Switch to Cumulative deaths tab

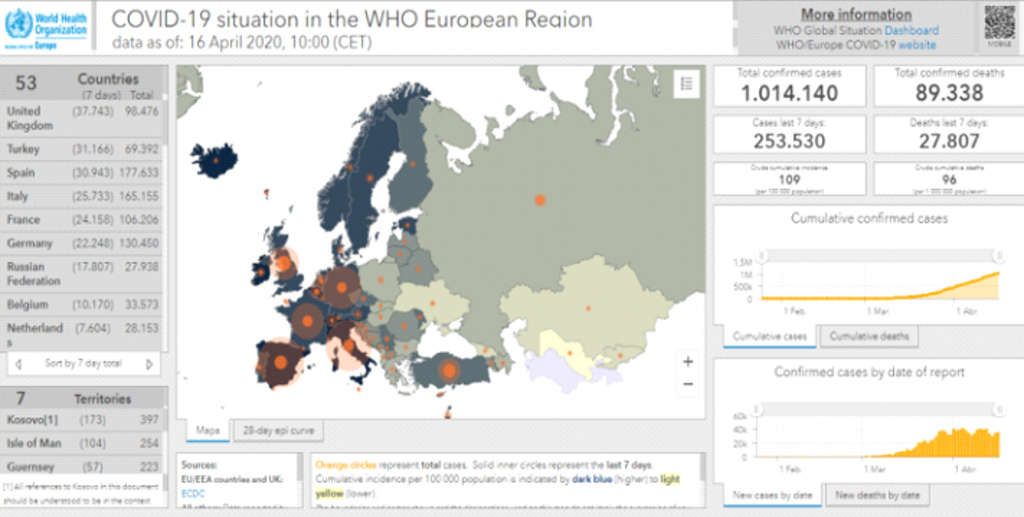click(x=869, y=336)
